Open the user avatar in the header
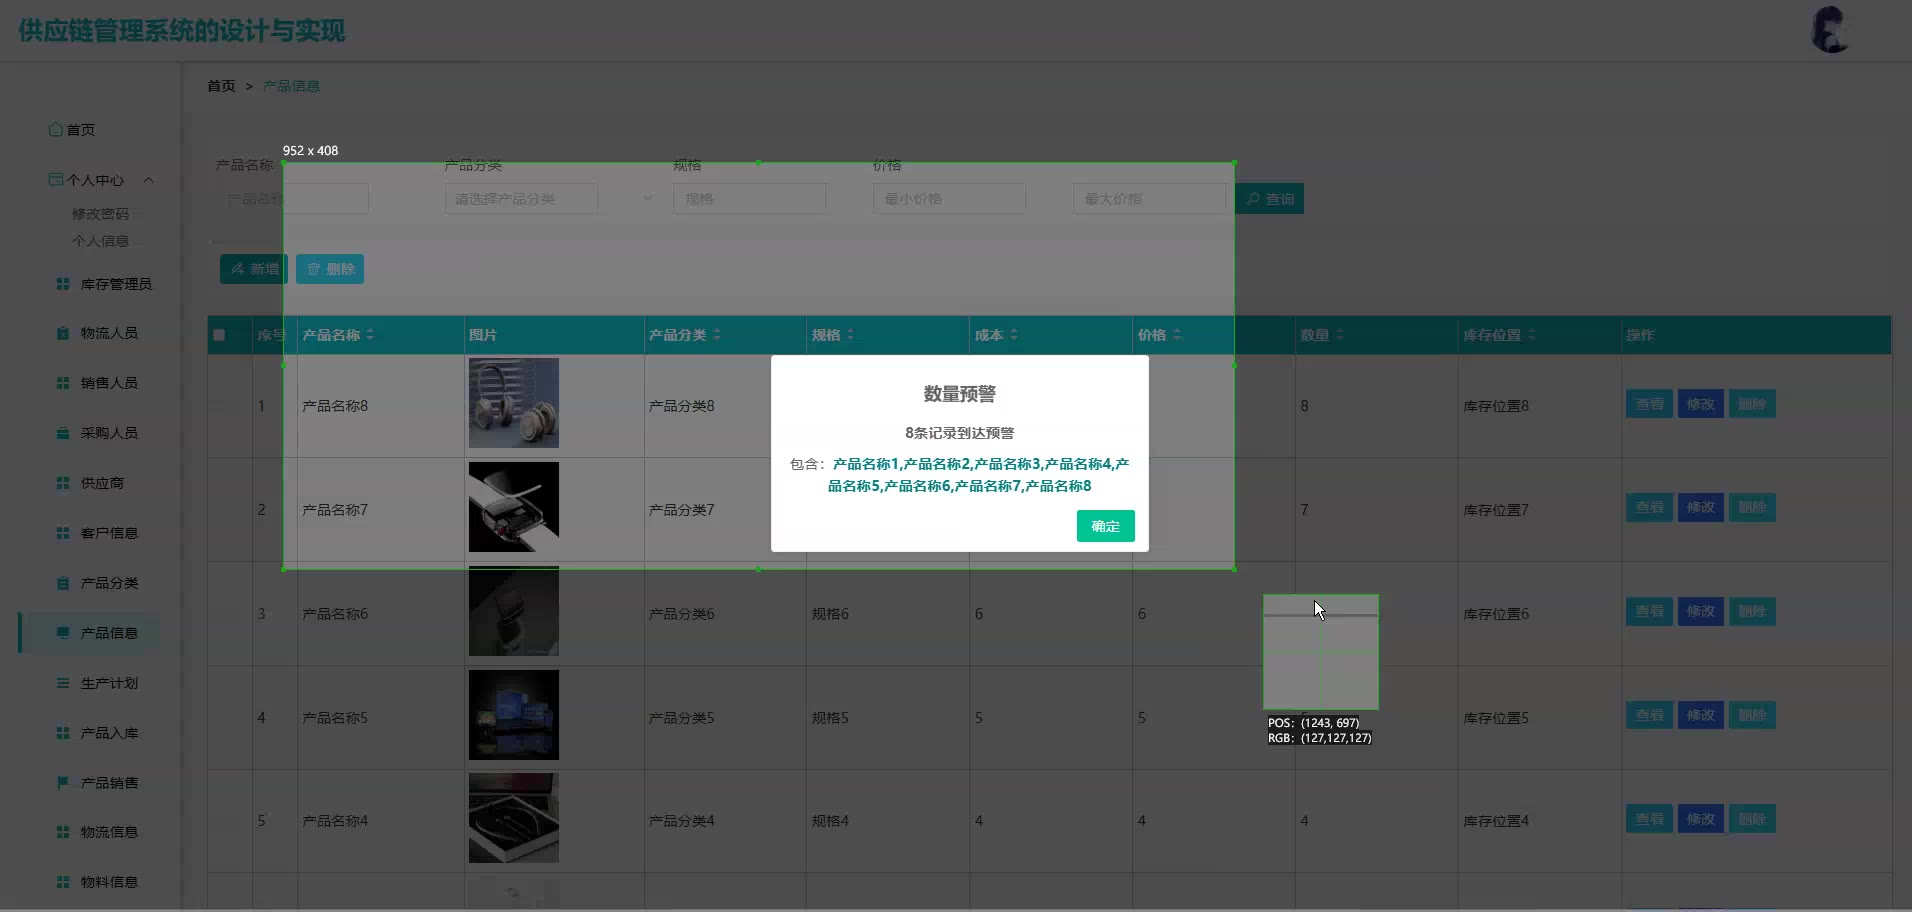The width and height of the screenshot is (1912, 912). 1830,30
